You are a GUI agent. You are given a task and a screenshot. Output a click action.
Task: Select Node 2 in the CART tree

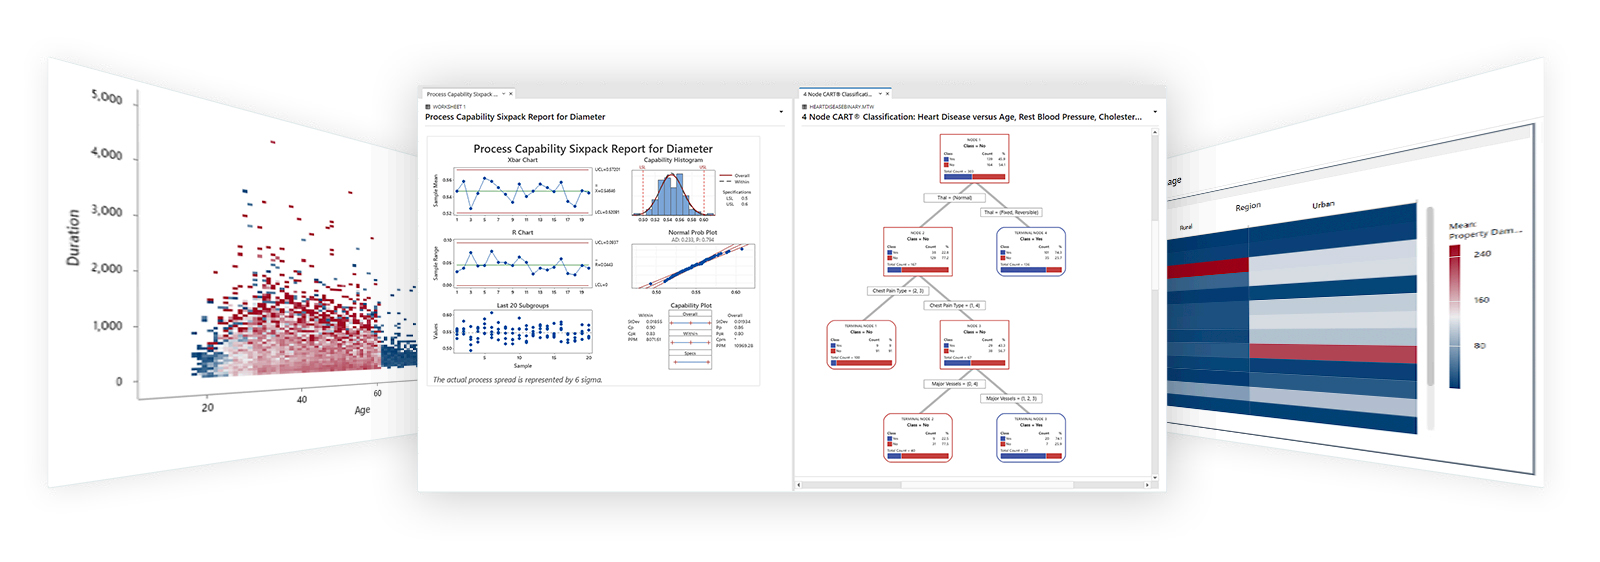[918, 252]
